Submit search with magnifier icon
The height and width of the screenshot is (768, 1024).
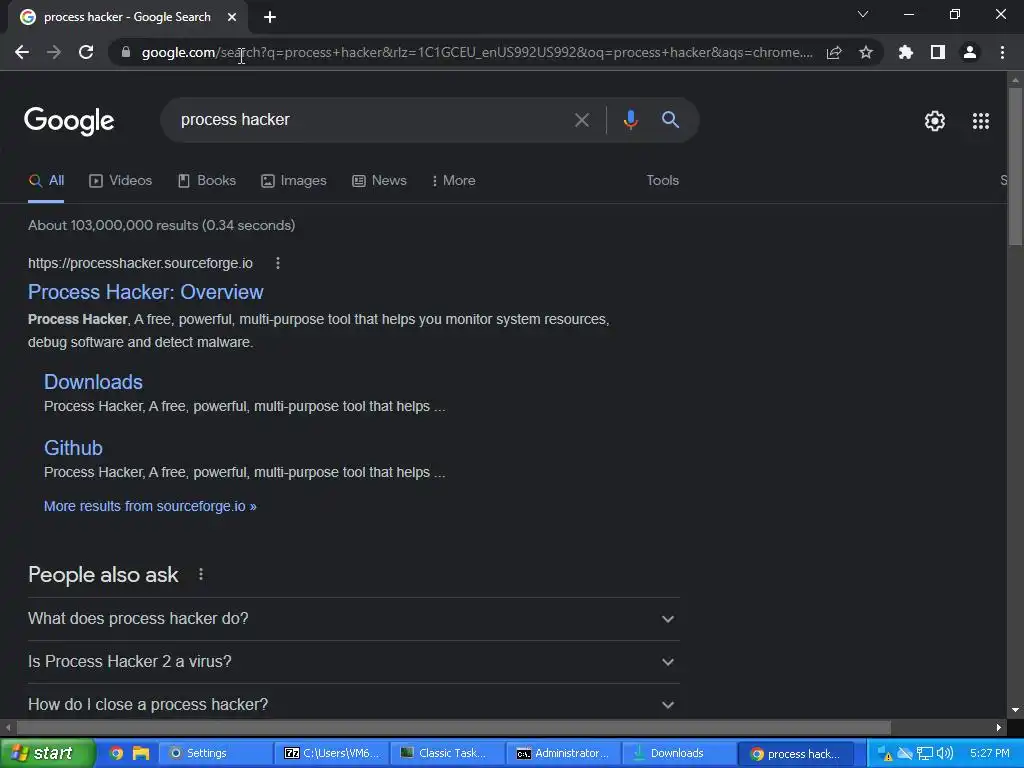[x=670, y=120]
